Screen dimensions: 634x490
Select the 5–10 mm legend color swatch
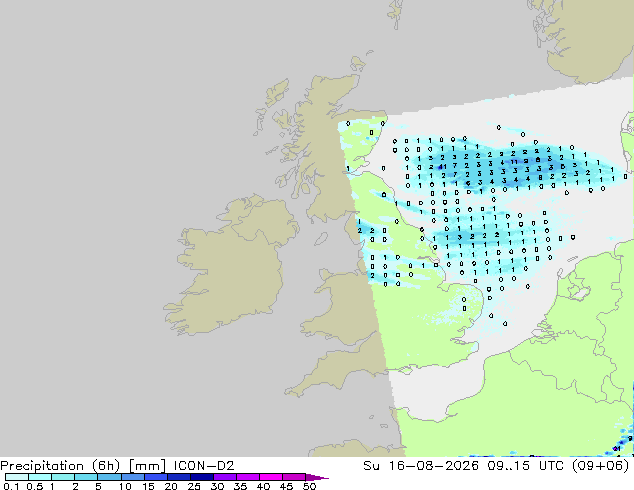coord(109,477)
